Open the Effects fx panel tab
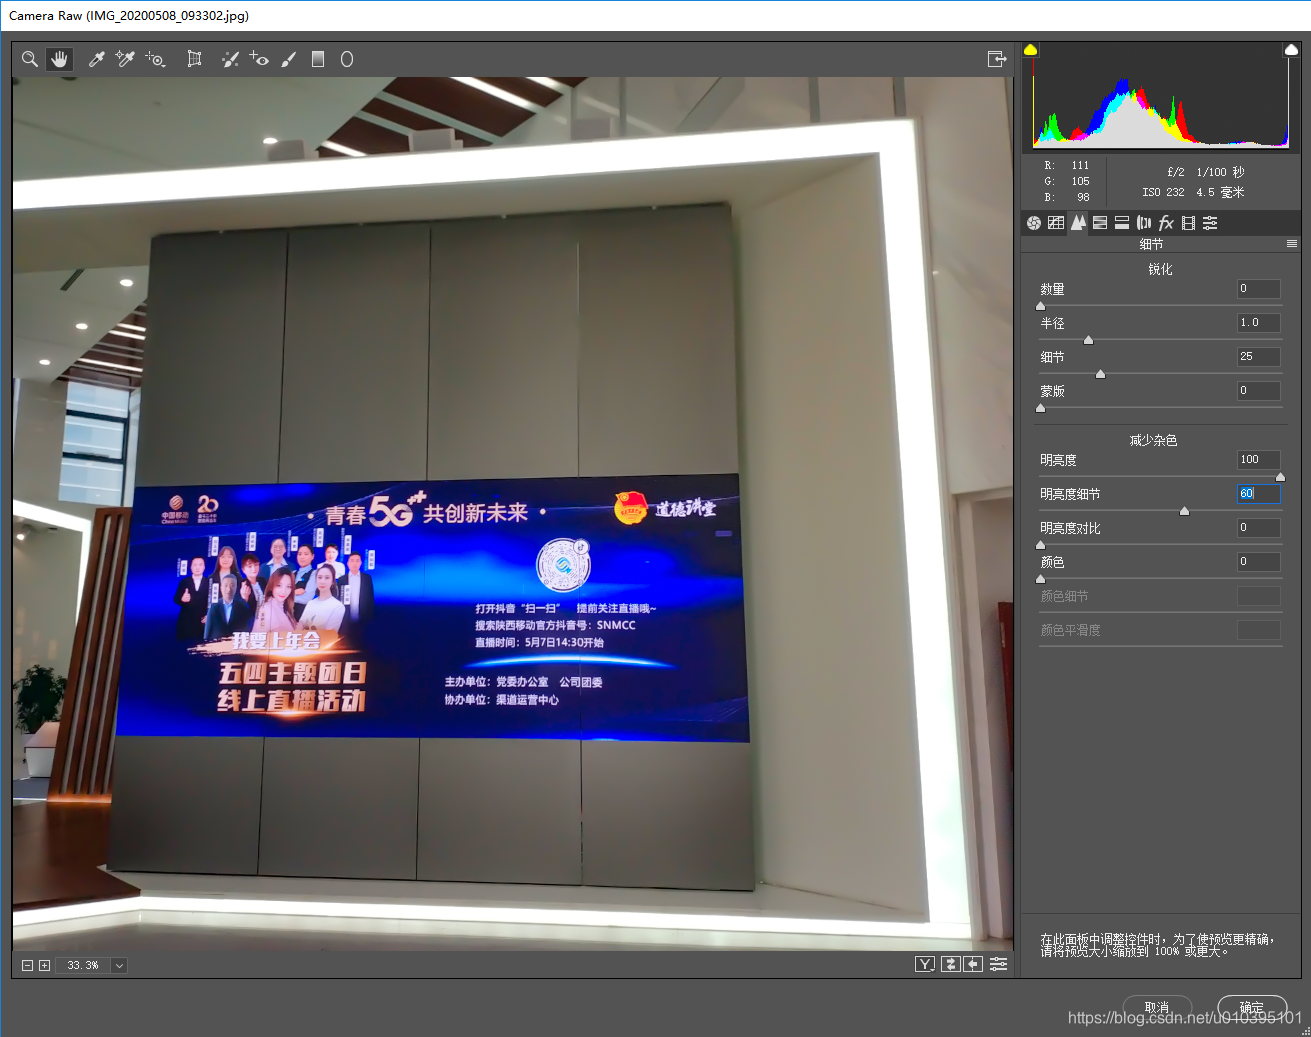The width and height of the screenshot is (1311, 1037). tap(1166, 223)
